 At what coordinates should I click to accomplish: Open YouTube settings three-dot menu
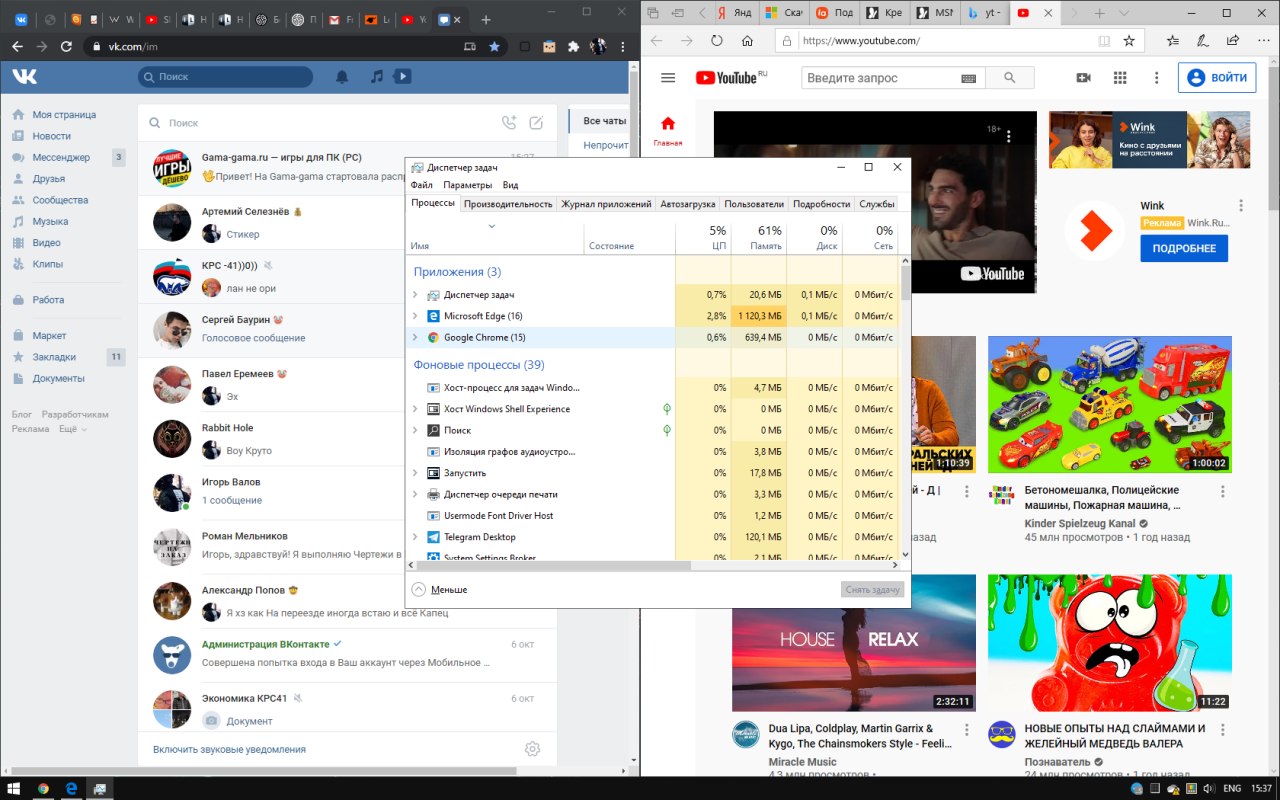1157,78
